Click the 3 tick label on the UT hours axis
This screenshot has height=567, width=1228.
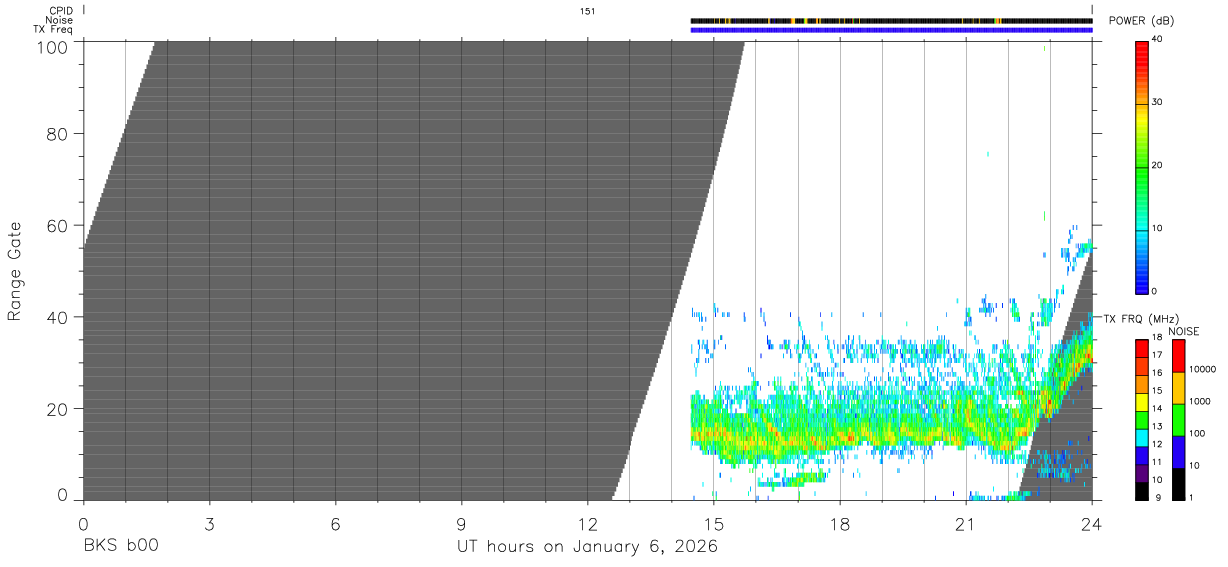[x=209, y=525]
